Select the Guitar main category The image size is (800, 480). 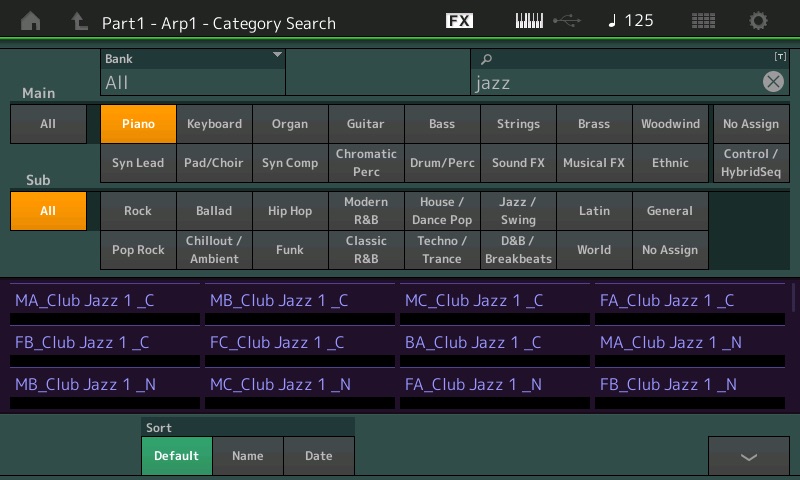point(366,124)
